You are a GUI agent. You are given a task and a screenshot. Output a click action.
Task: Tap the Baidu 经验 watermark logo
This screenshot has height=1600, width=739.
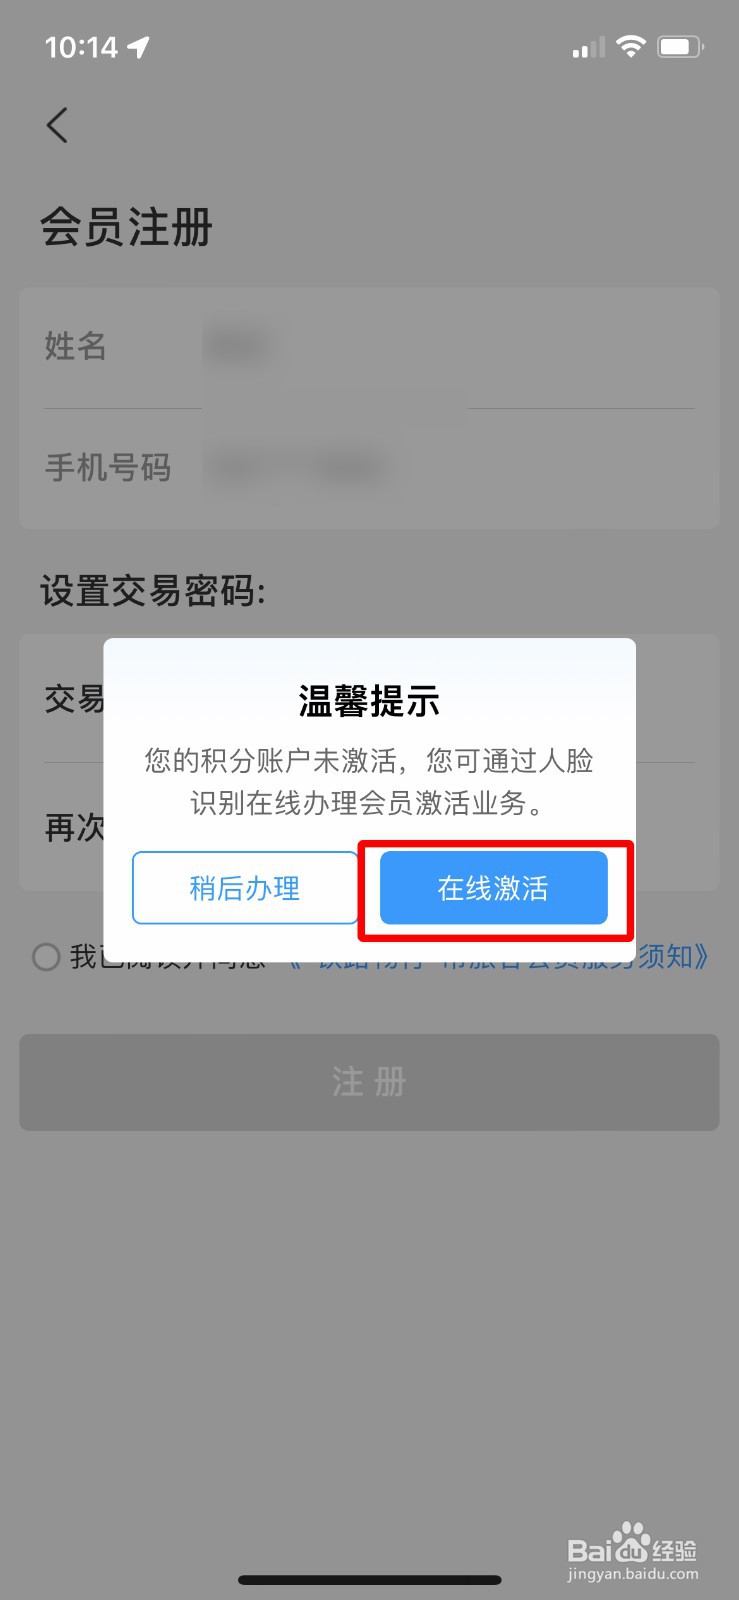click(632, 1553)
